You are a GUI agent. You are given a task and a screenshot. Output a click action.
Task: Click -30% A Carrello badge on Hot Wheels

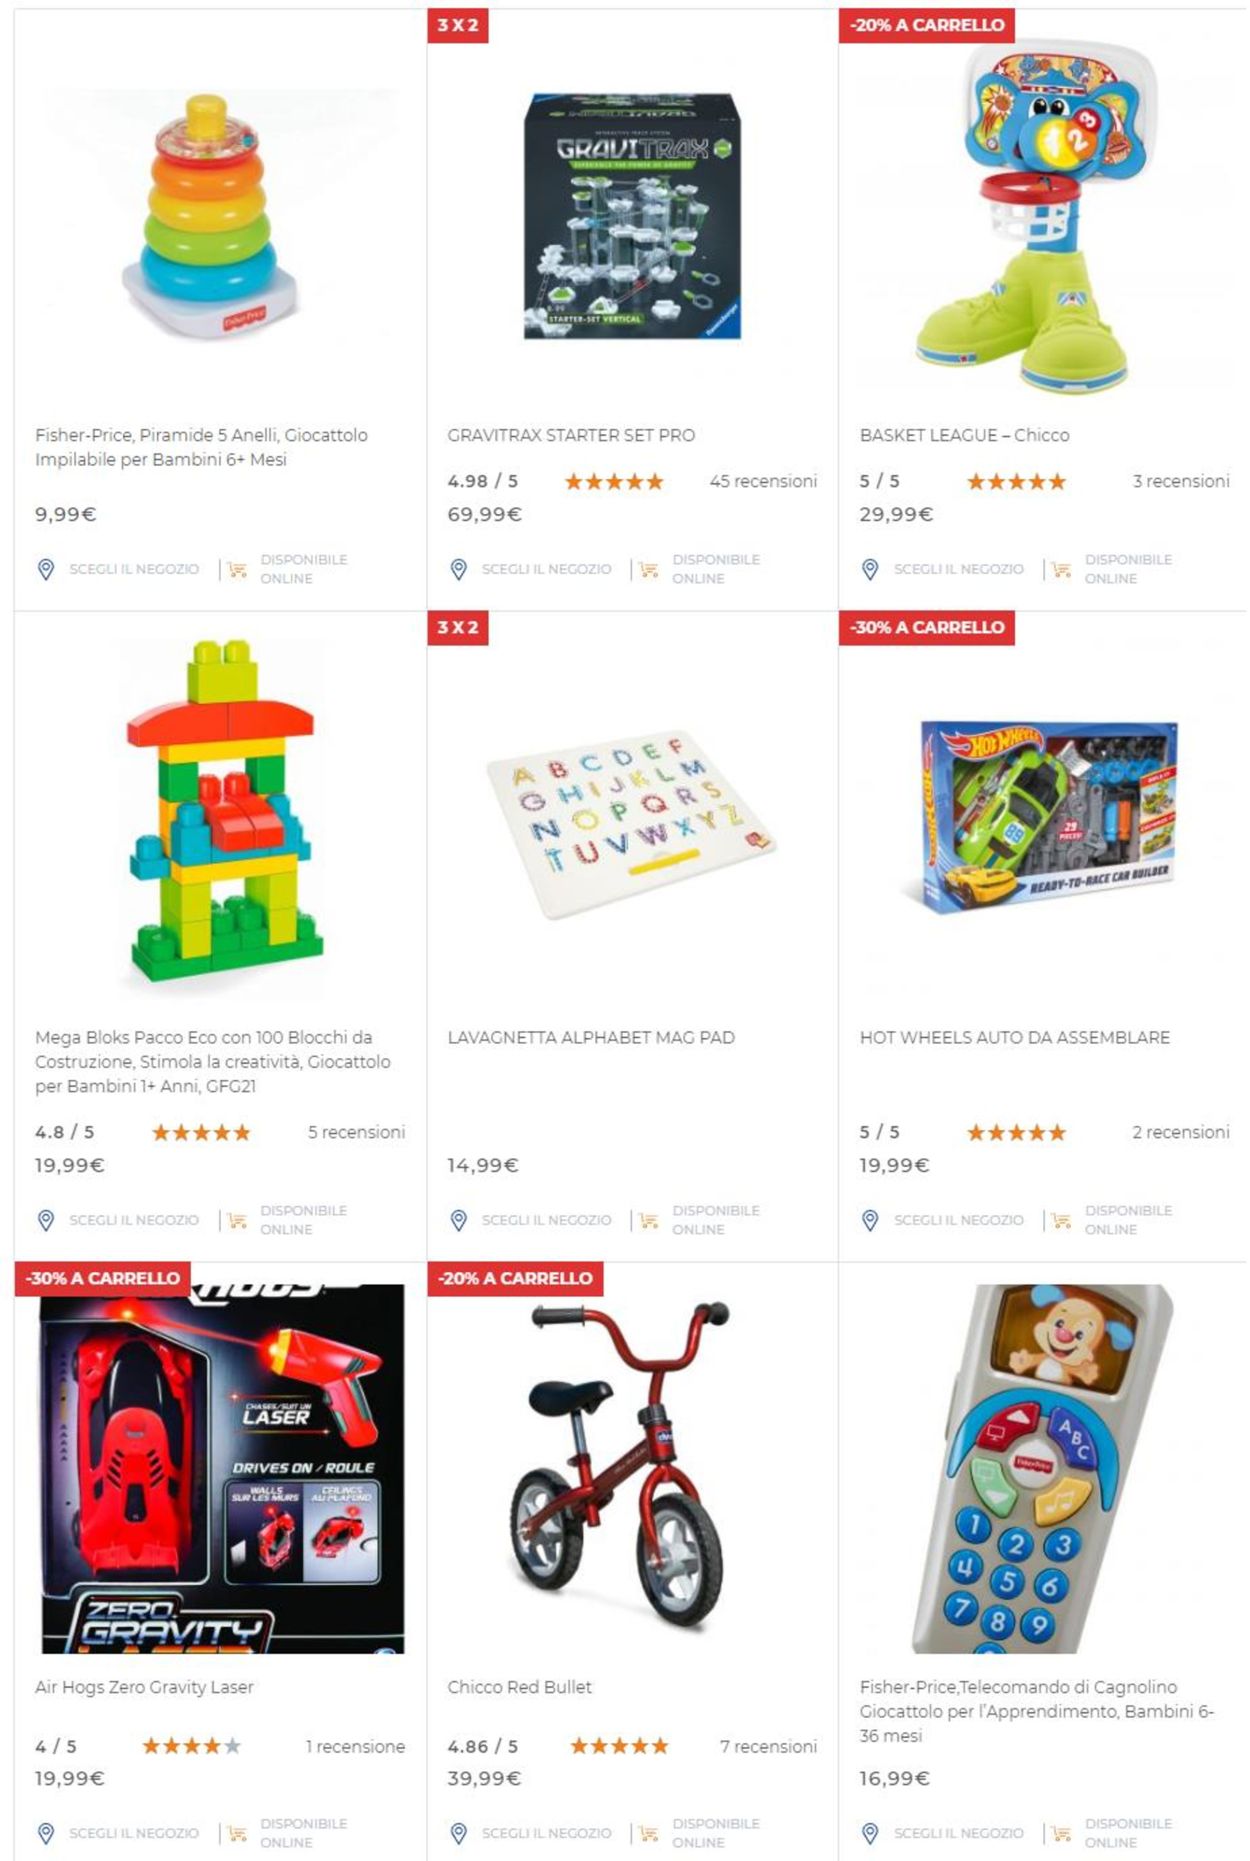927,627
